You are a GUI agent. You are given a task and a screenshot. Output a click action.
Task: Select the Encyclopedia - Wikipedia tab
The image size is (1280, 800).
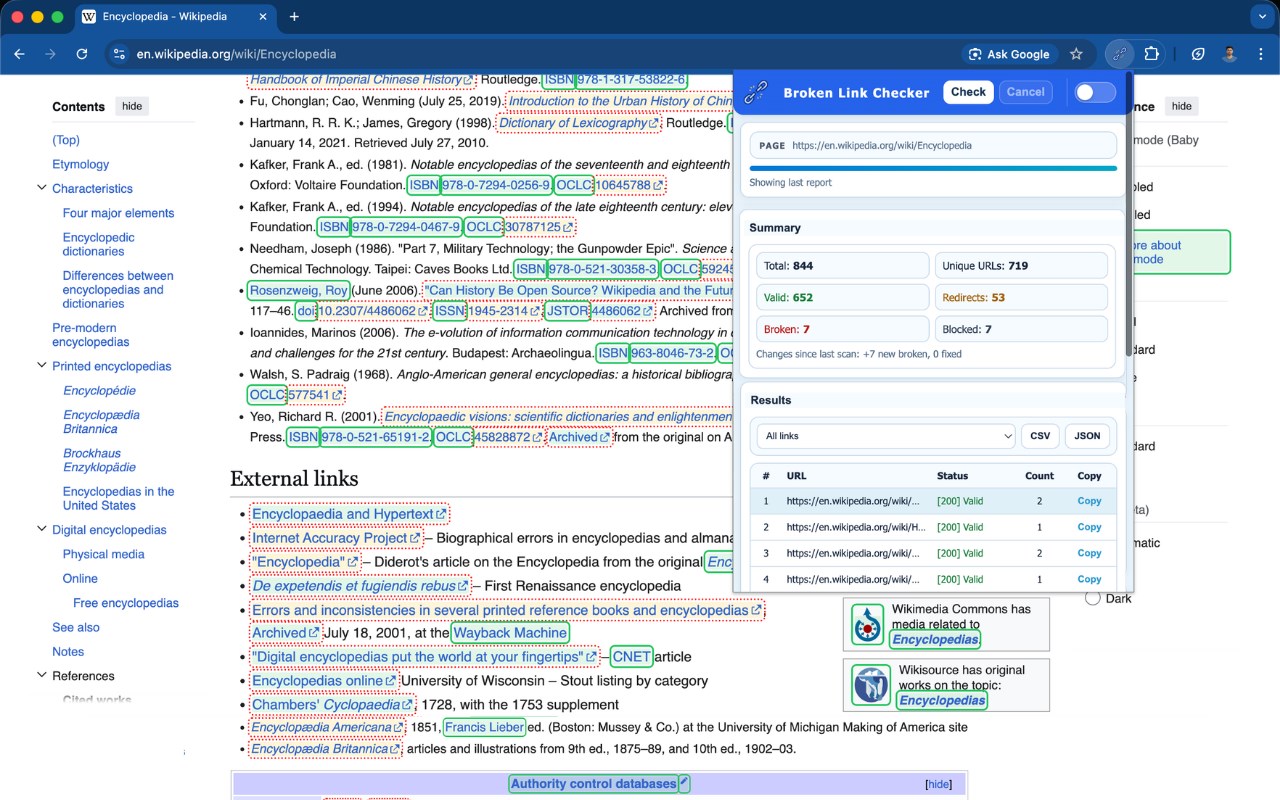pyautogui.click(x=173, y=17)
